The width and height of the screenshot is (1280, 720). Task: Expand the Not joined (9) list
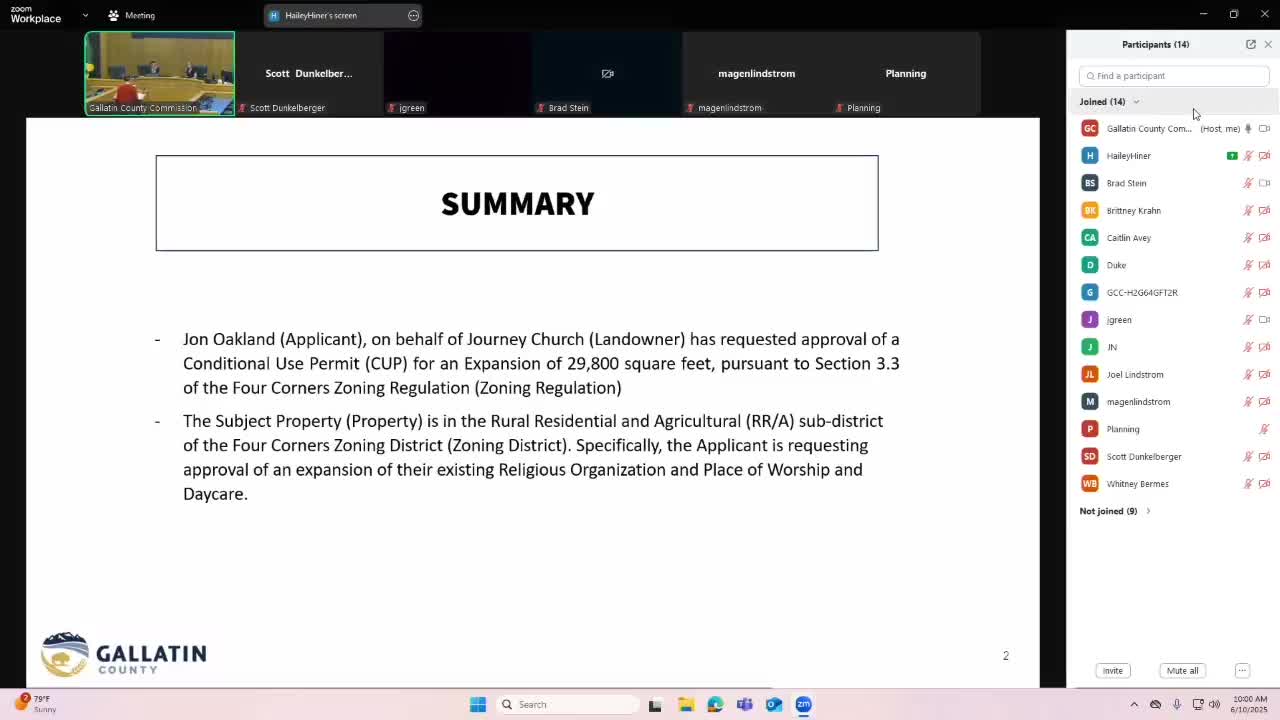(1148, 511)
